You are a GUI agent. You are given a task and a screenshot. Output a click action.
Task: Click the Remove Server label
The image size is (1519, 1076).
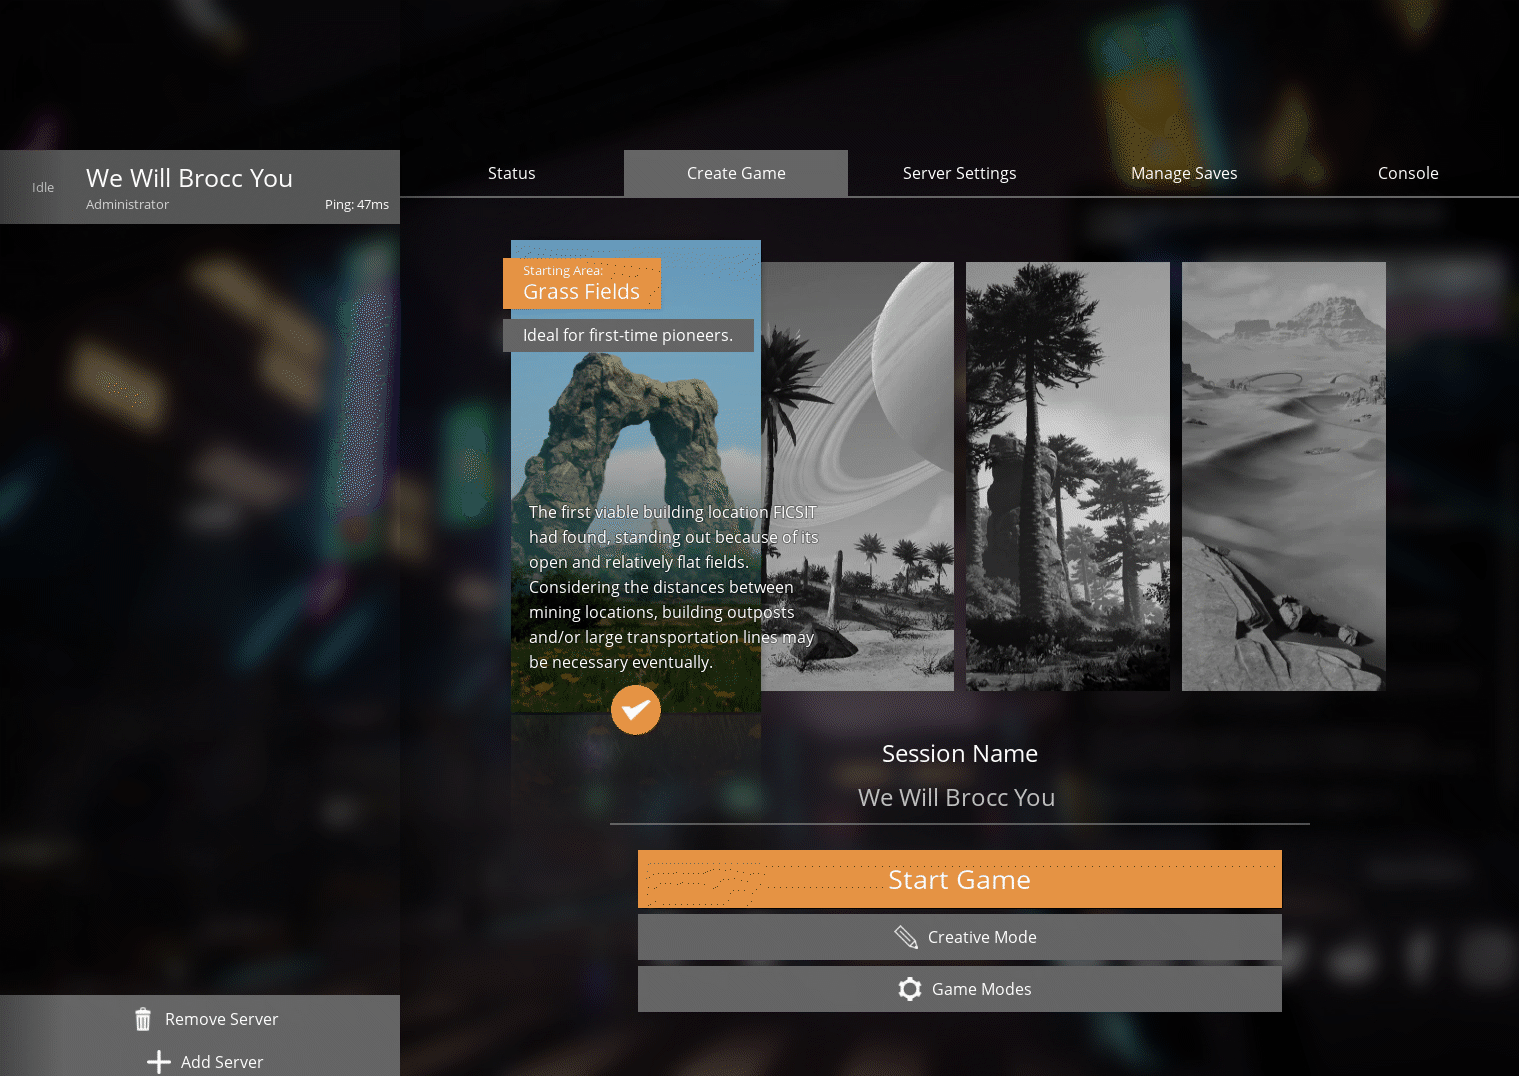(221, 1019)
